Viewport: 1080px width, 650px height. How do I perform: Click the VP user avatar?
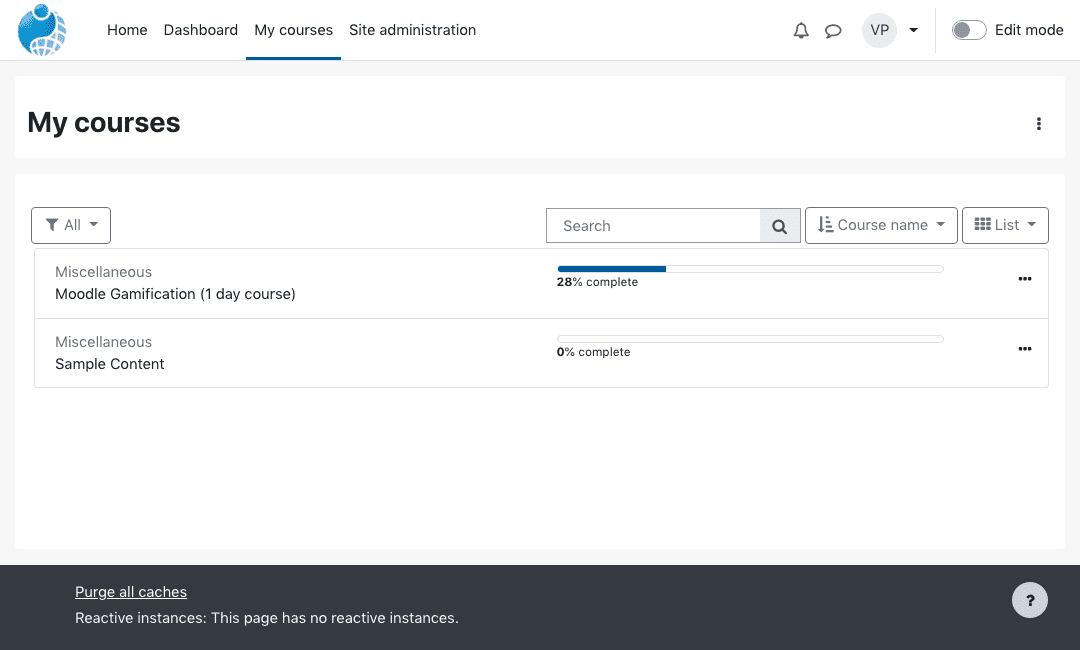879,30
